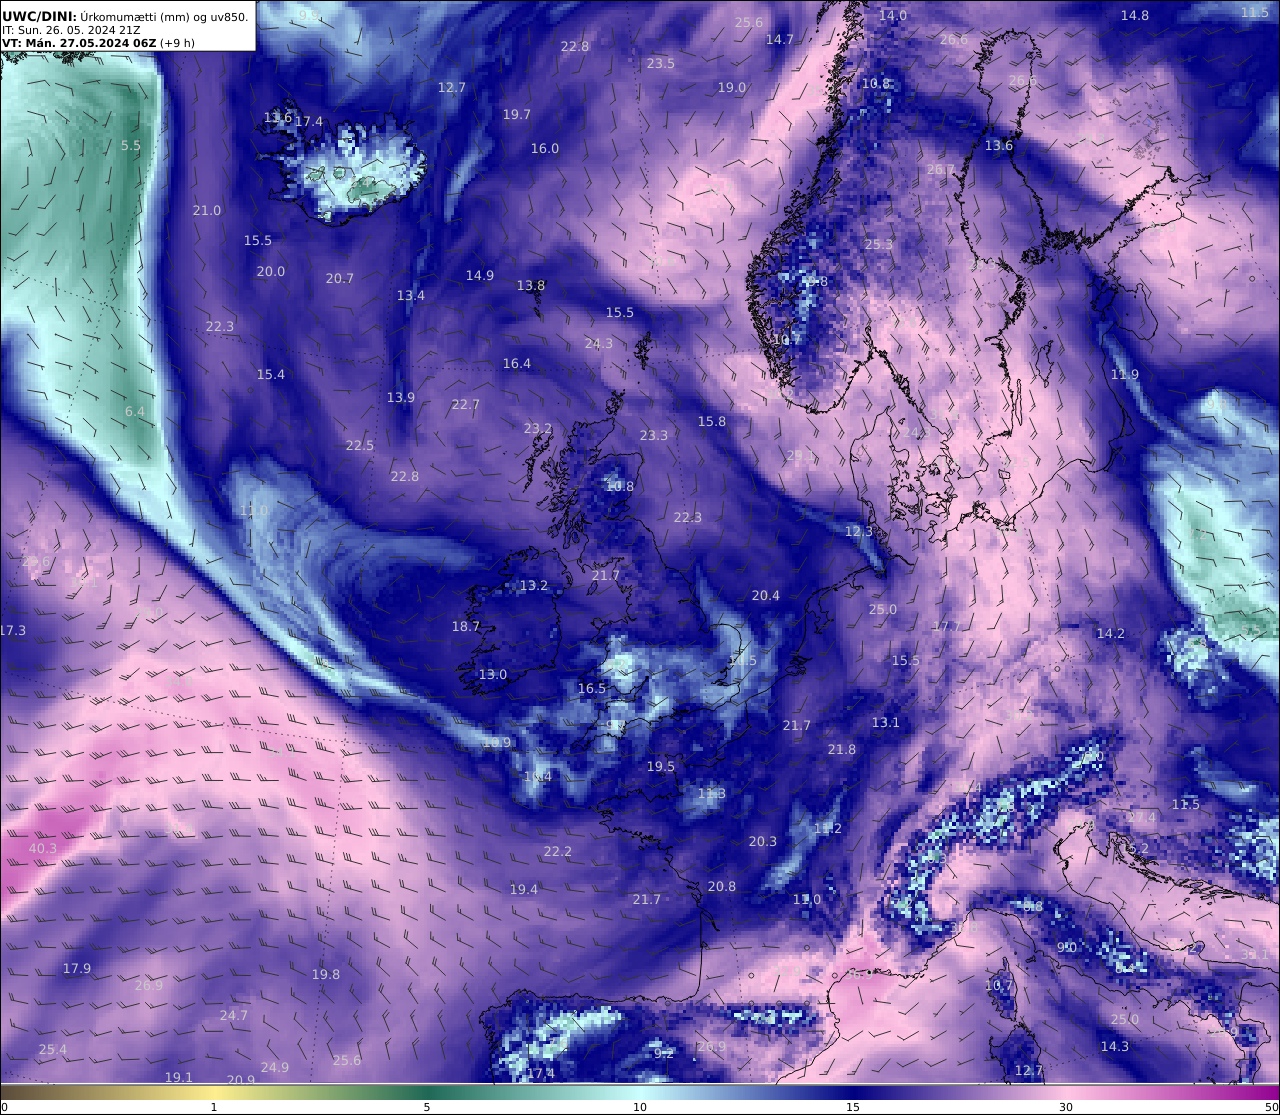The image size is (1280, 1115).
Task: Click the 16.5 value on the map
Action: coord(591,688)
